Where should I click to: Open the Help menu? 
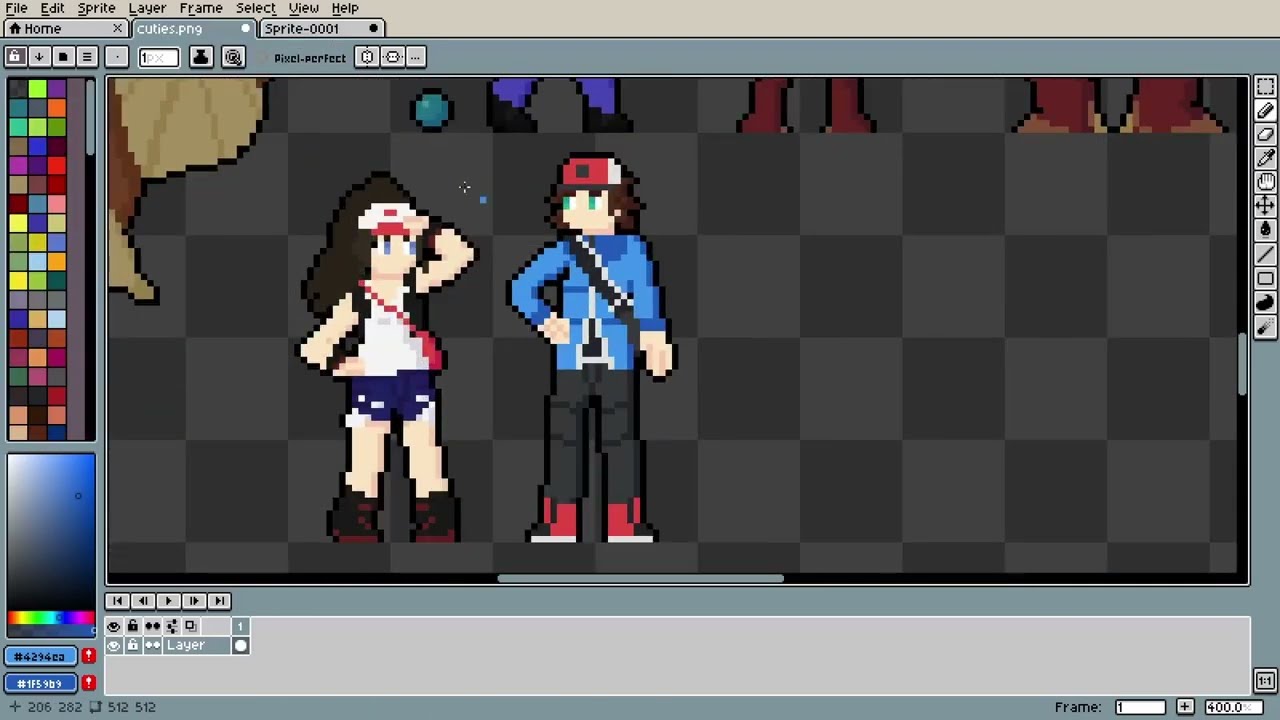344,8
